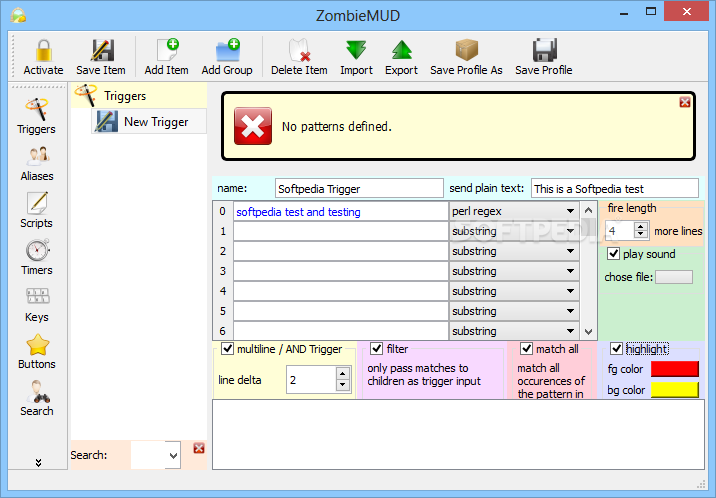This screenshot has height=498, width=716.
Task: Toggle the highlight checkbox
Action: [616, 349]
